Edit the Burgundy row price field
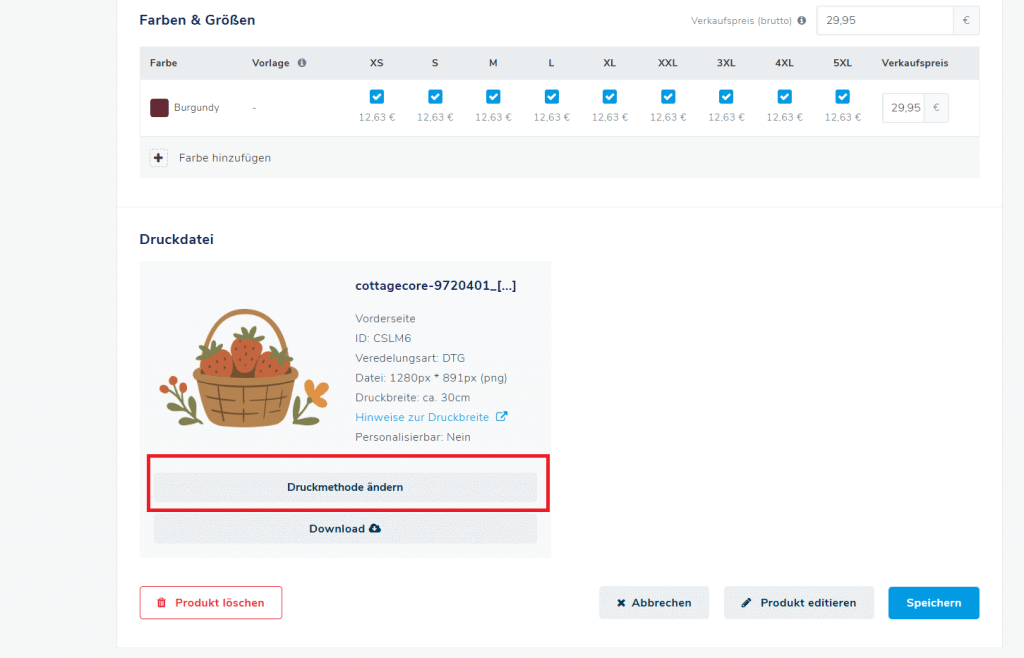Viewport: 1024px width, 658px height. tap(903, 108)
